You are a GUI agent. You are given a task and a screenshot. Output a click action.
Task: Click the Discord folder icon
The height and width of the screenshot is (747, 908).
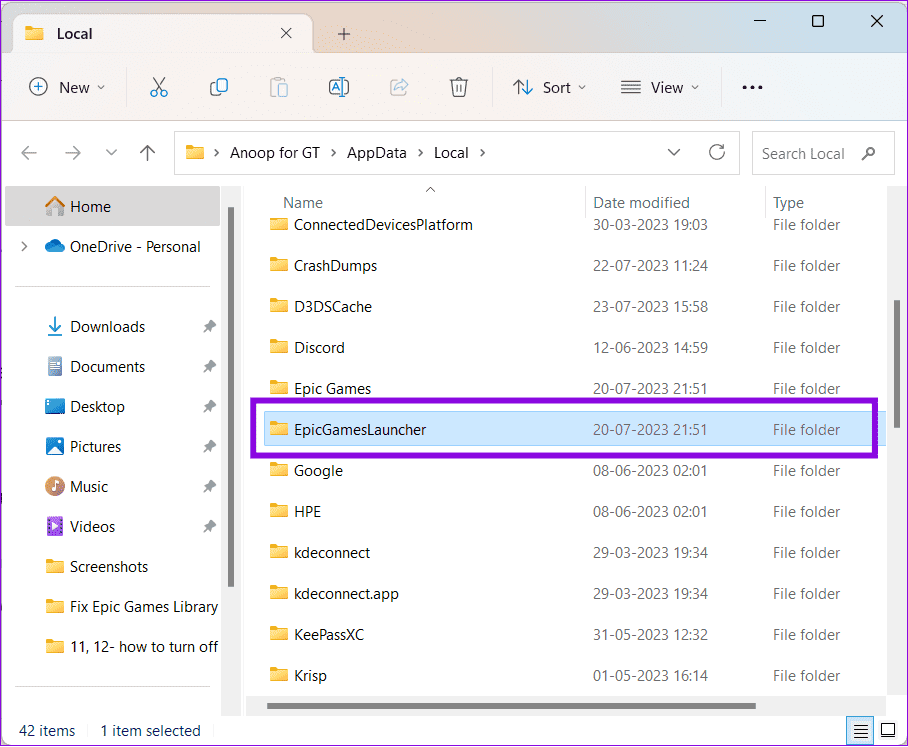tap(279, 347)
